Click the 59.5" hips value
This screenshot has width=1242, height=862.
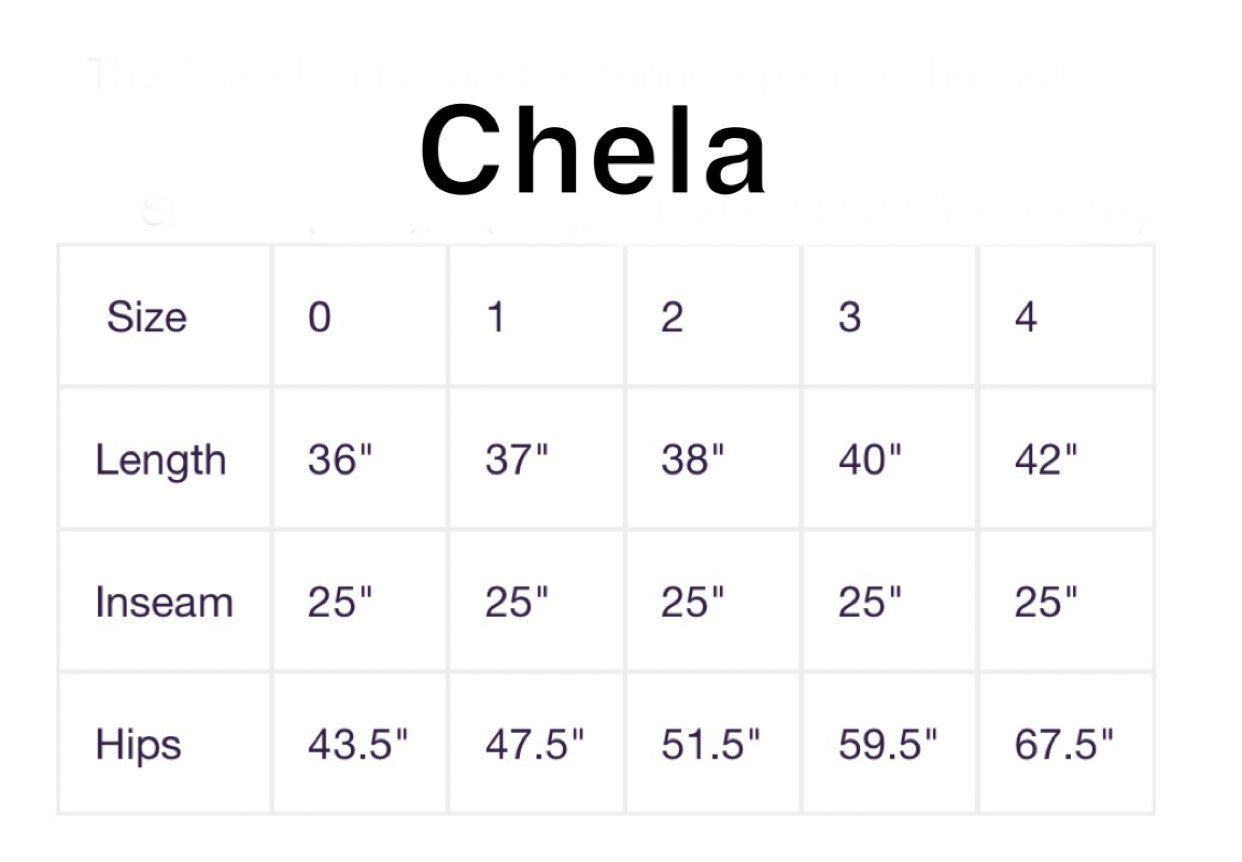(888, 745)
